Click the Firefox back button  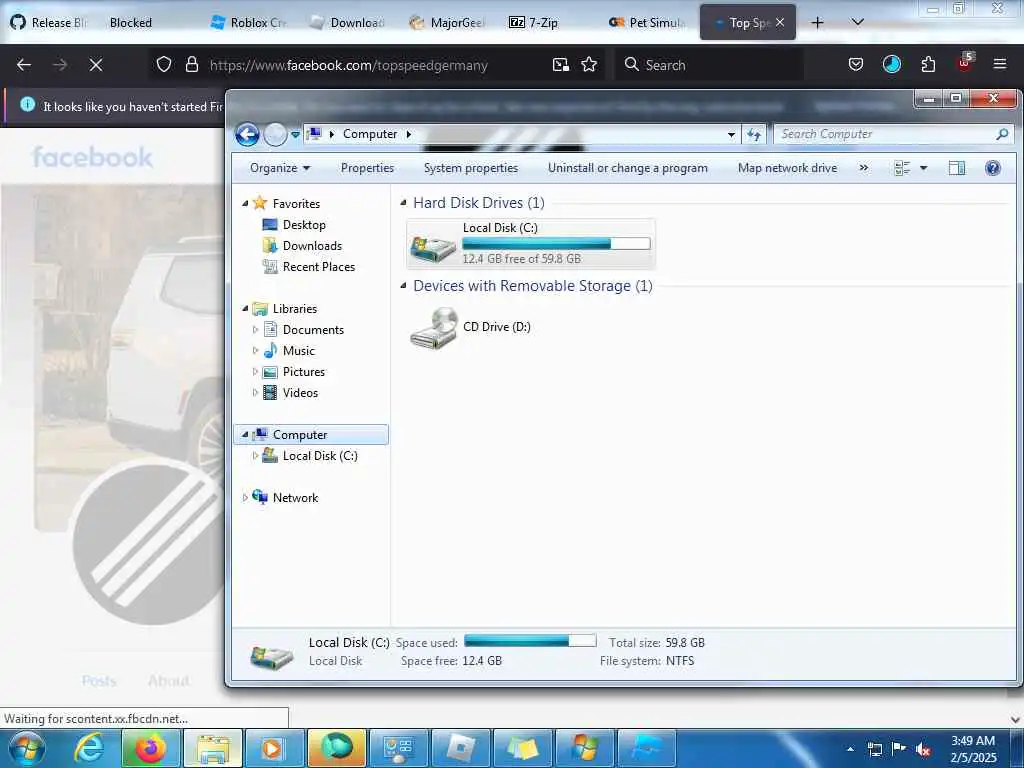[x=24, y=65]
